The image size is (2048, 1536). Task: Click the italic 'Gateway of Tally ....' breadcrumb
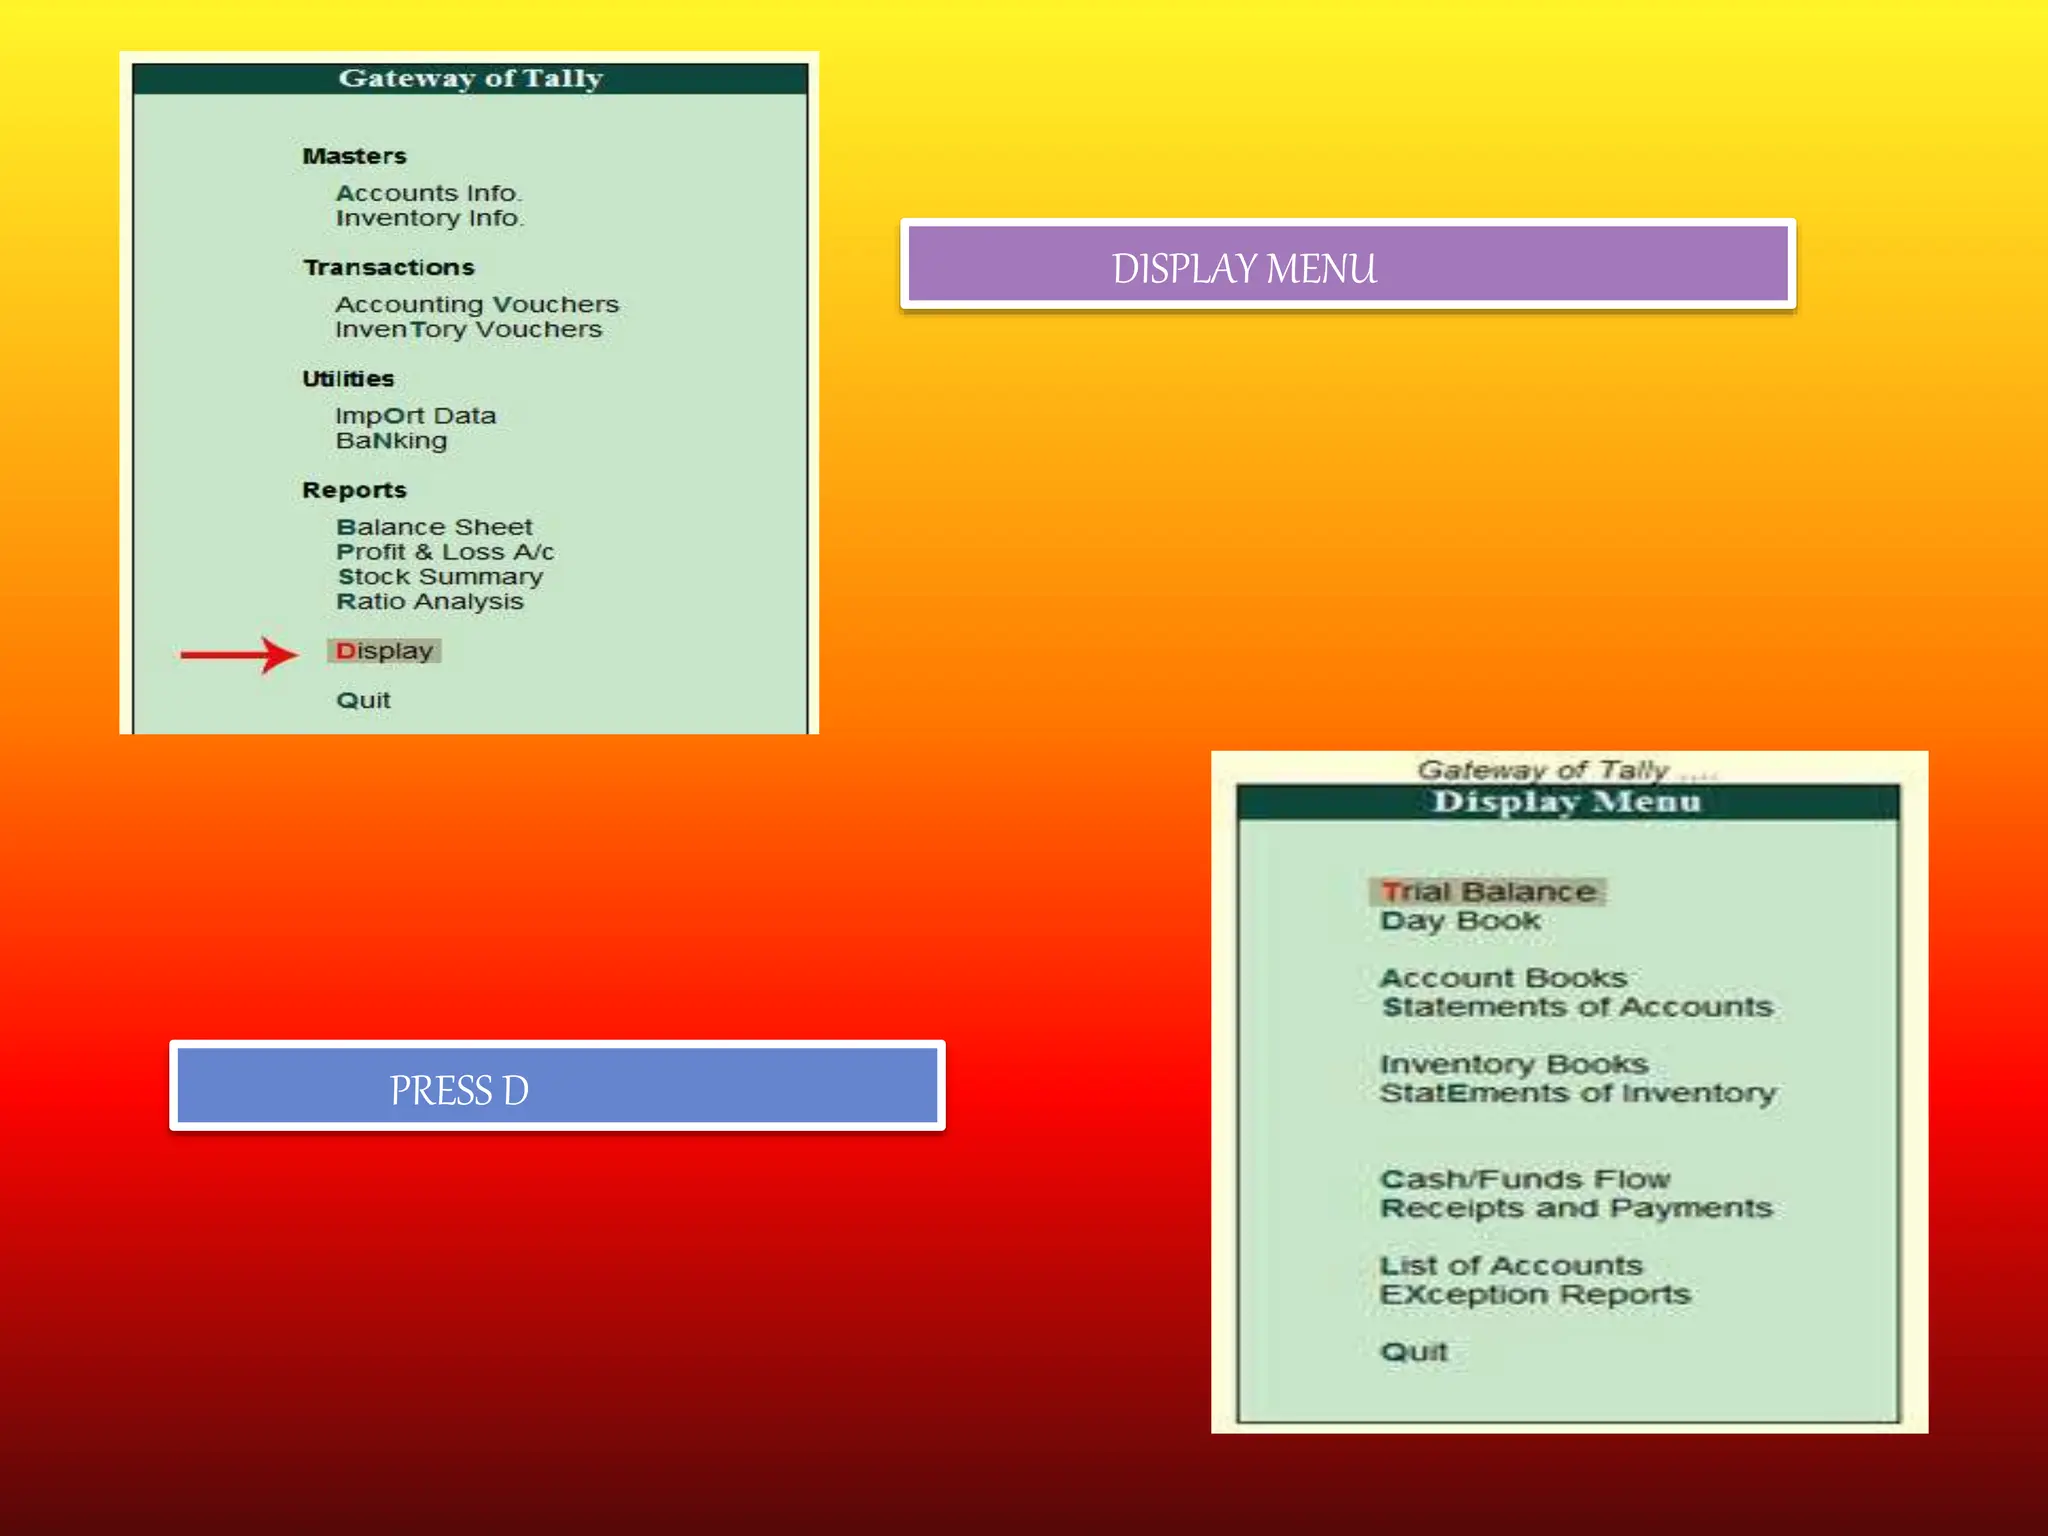pos(1567,770)
